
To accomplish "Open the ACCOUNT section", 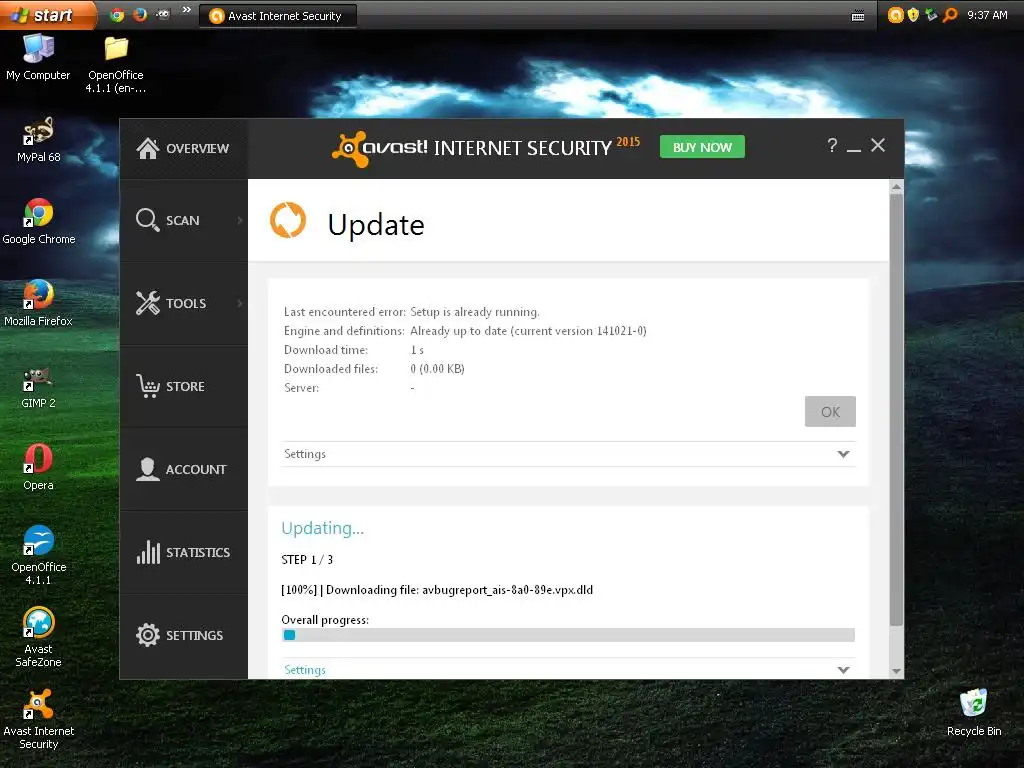I will (x=184, y=469).
